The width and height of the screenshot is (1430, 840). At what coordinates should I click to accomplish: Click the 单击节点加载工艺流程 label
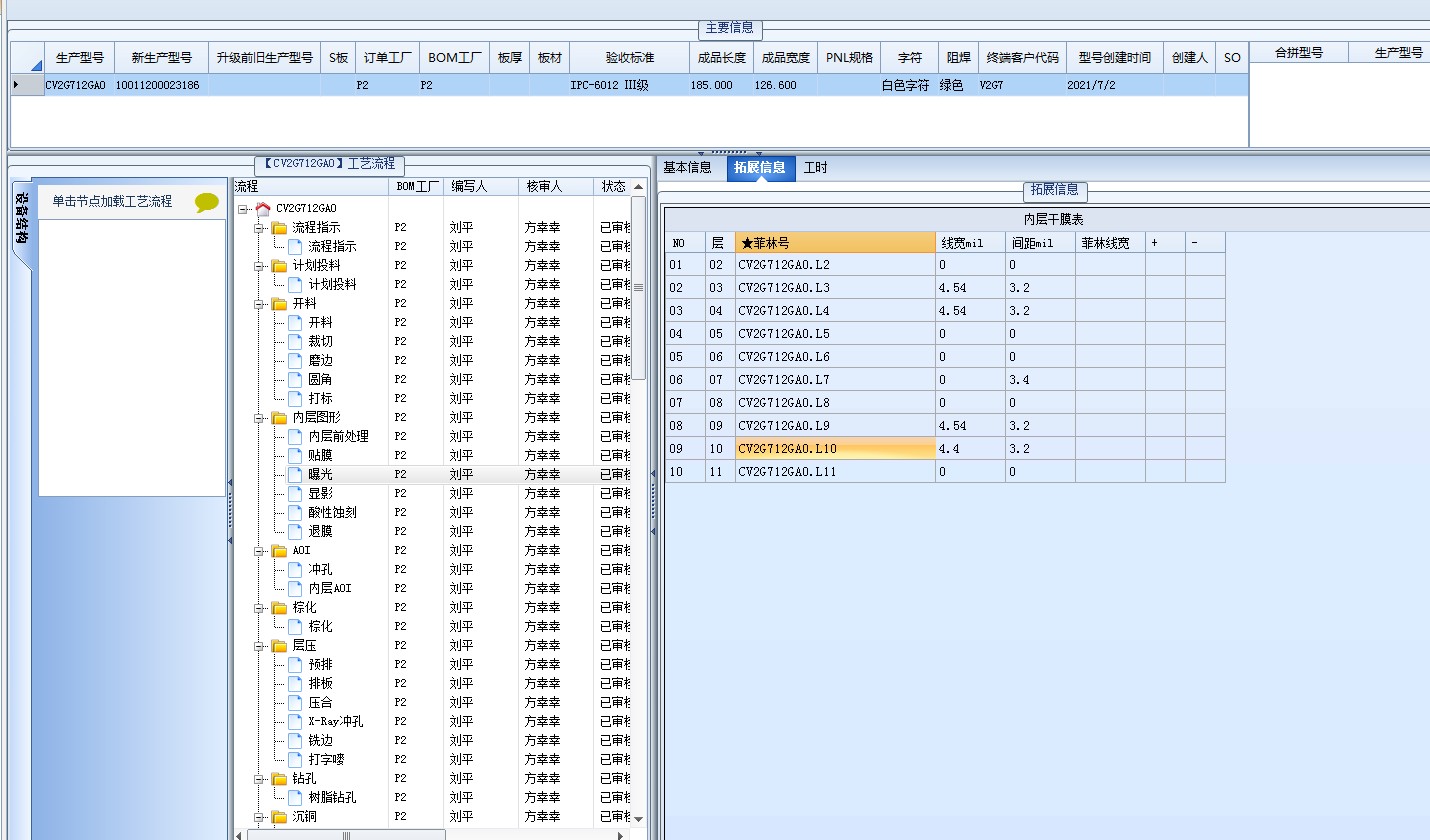112,202
